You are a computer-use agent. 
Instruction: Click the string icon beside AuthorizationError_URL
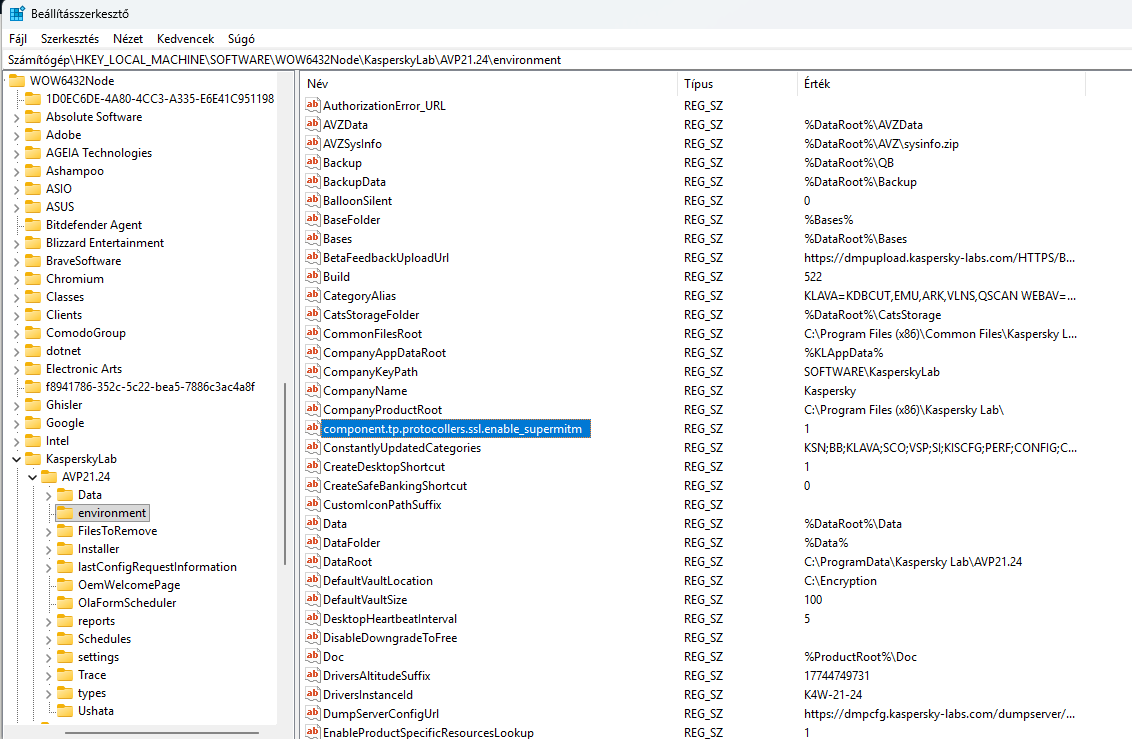click(313, 105)
